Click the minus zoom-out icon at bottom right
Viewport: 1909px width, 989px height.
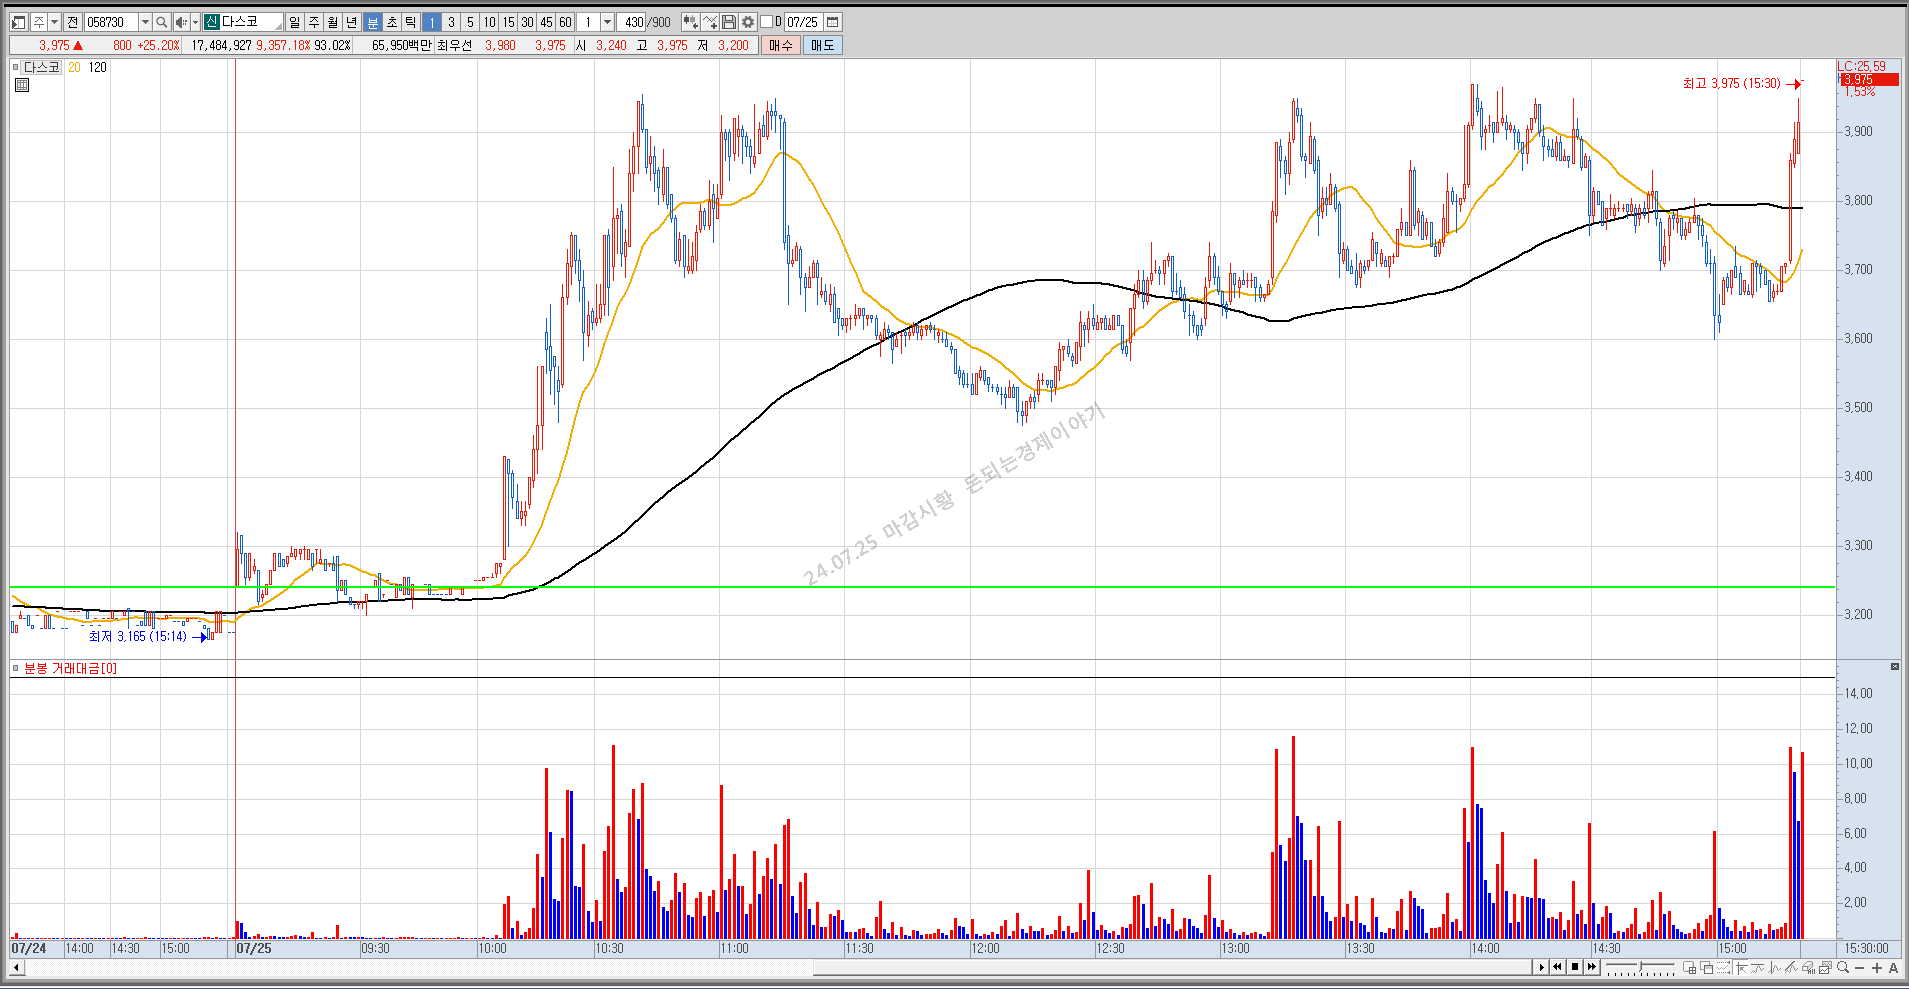(x=1859, y=968)
